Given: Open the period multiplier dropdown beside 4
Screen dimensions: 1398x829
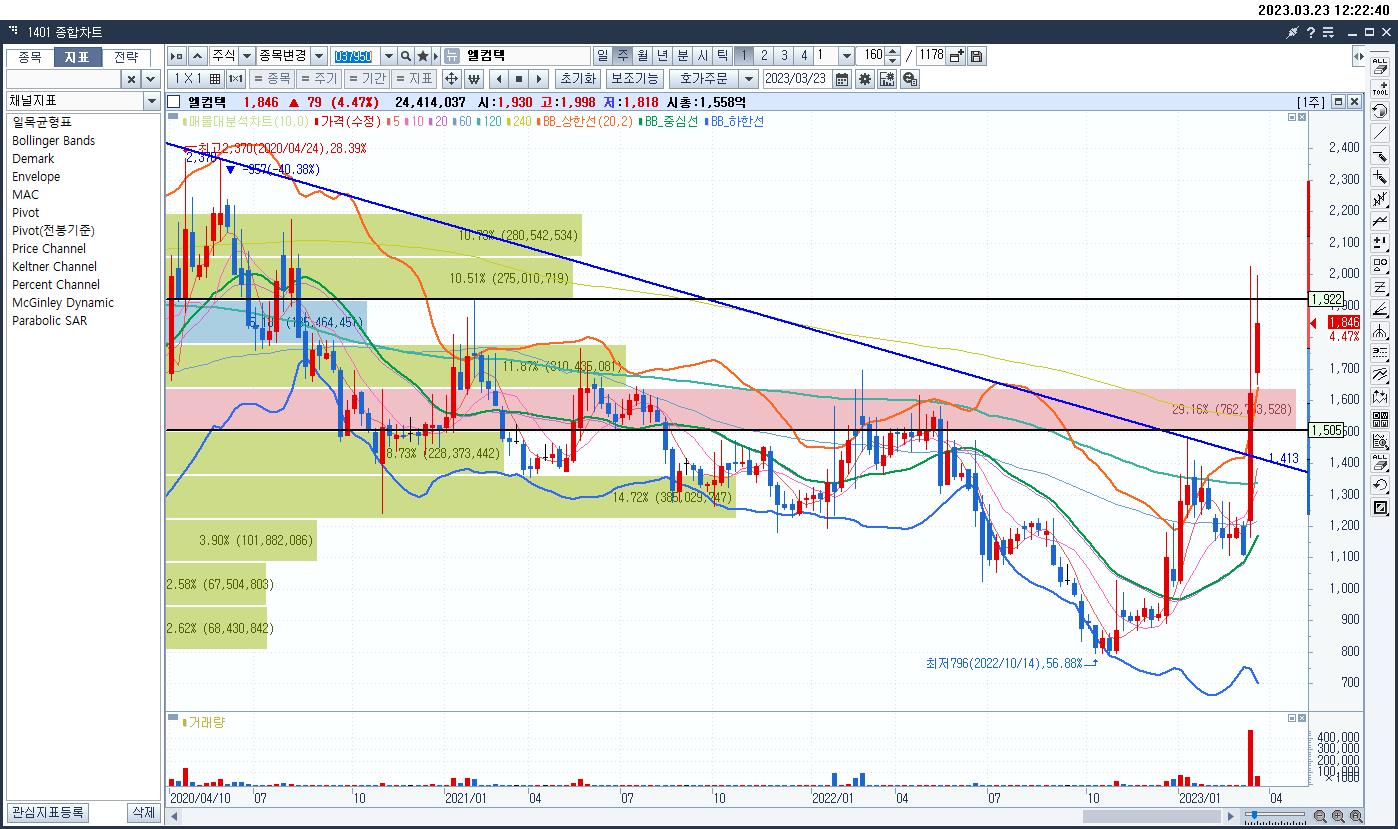Looking at the screenshot, I should [x=847, y=56].
